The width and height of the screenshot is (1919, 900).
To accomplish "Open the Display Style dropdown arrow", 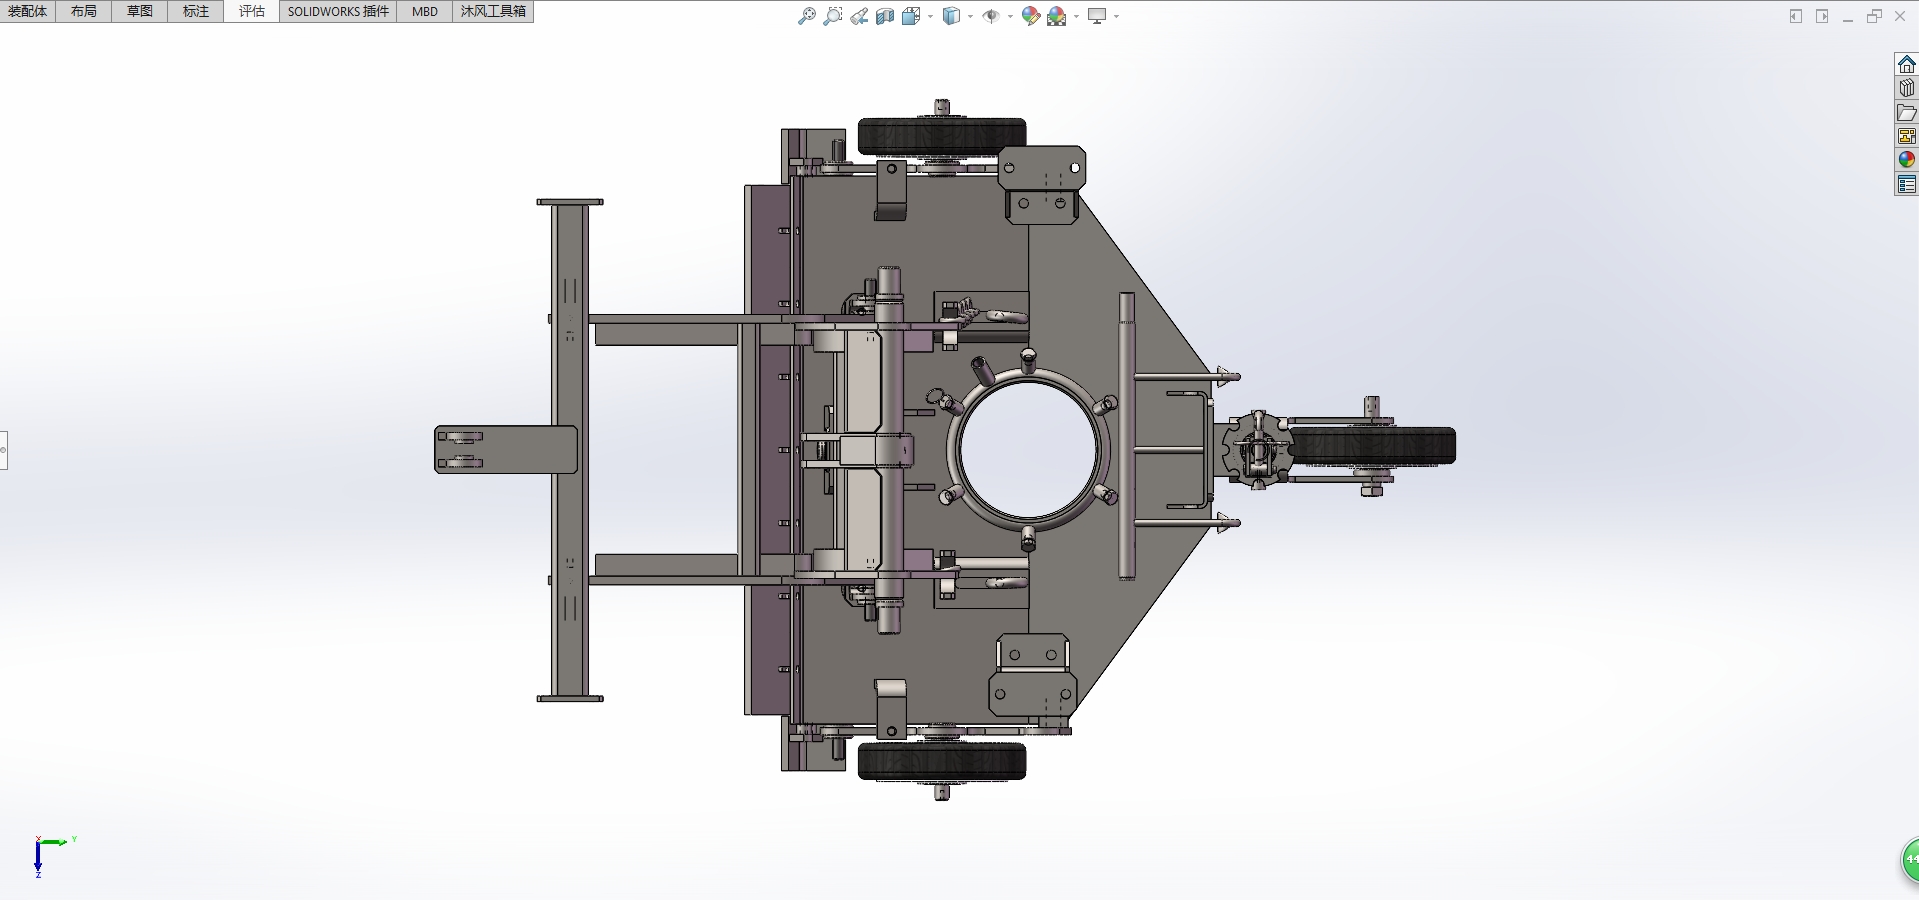I will tap(970, 16).
